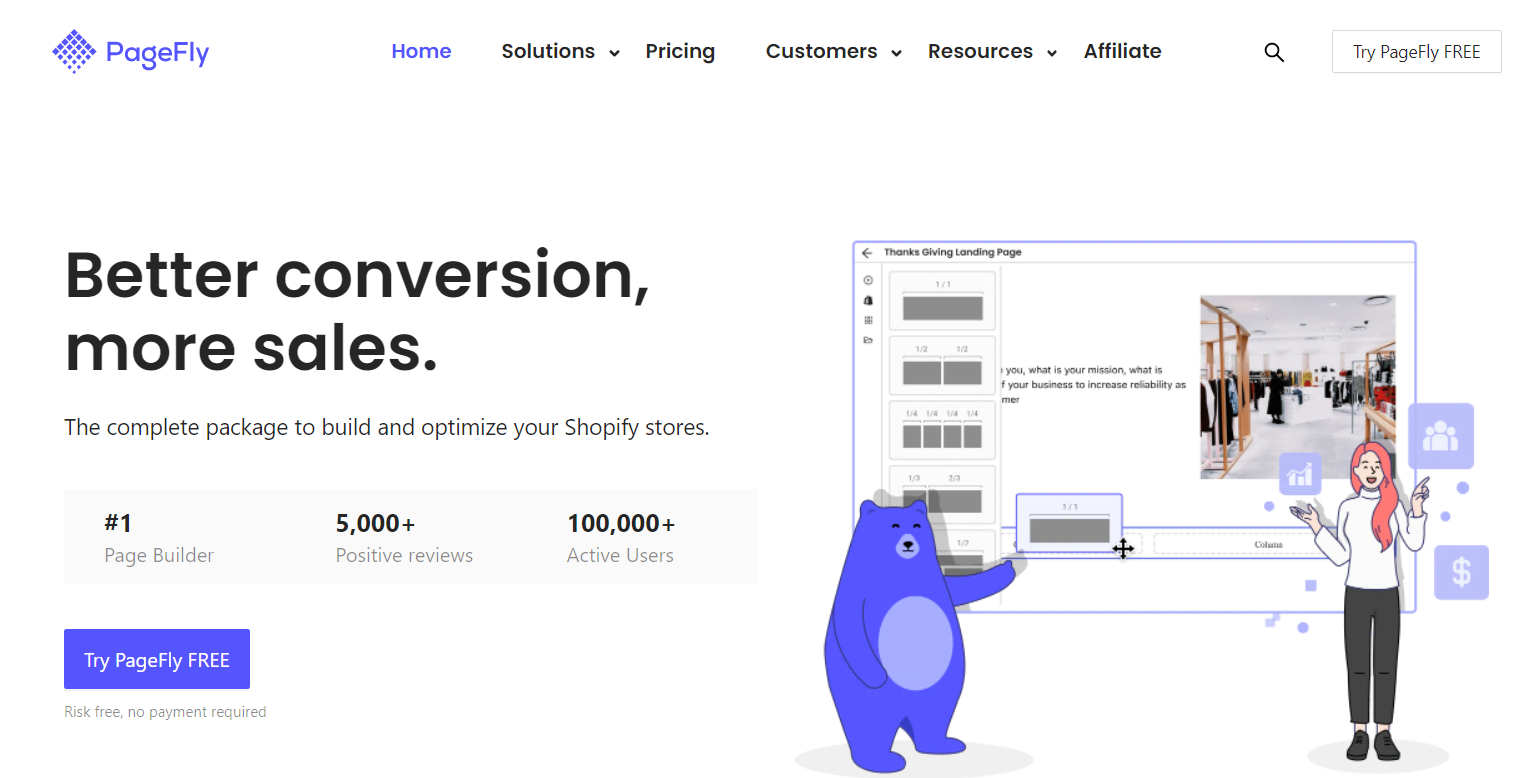Viewport: 1533px width, 778px height.
Task: Click the '#1' Page Builder stat
Action: [x=159, y=538]
